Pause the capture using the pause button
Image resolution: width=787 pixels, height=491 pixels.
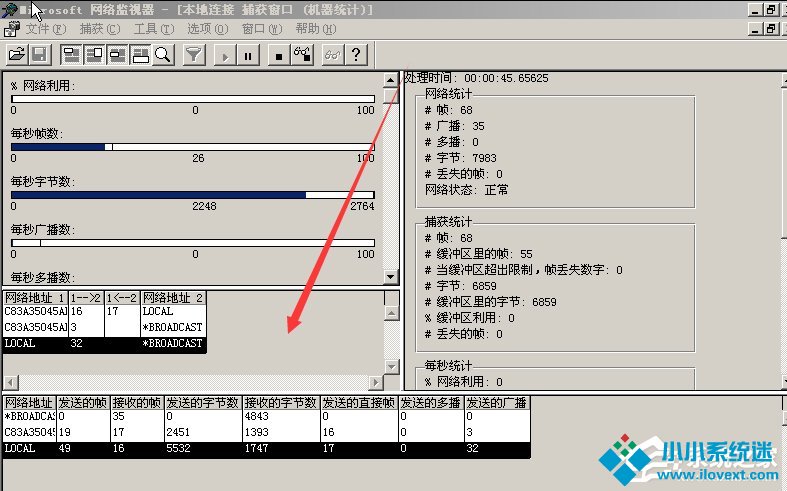(248, 54)
